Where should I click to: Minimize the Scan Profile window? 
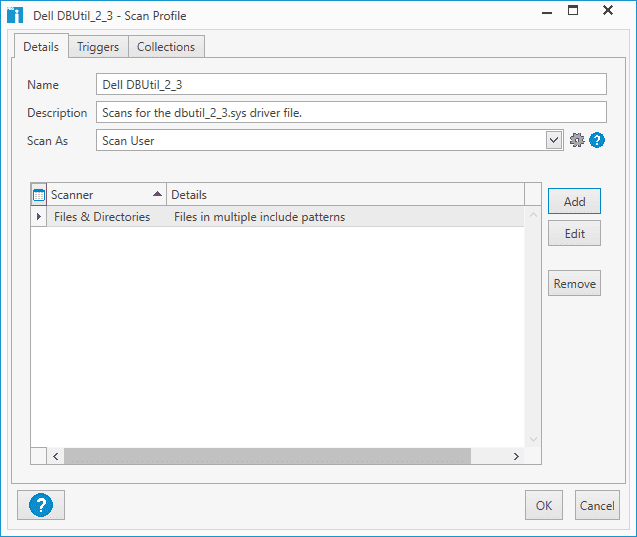(x=547, y=11)
